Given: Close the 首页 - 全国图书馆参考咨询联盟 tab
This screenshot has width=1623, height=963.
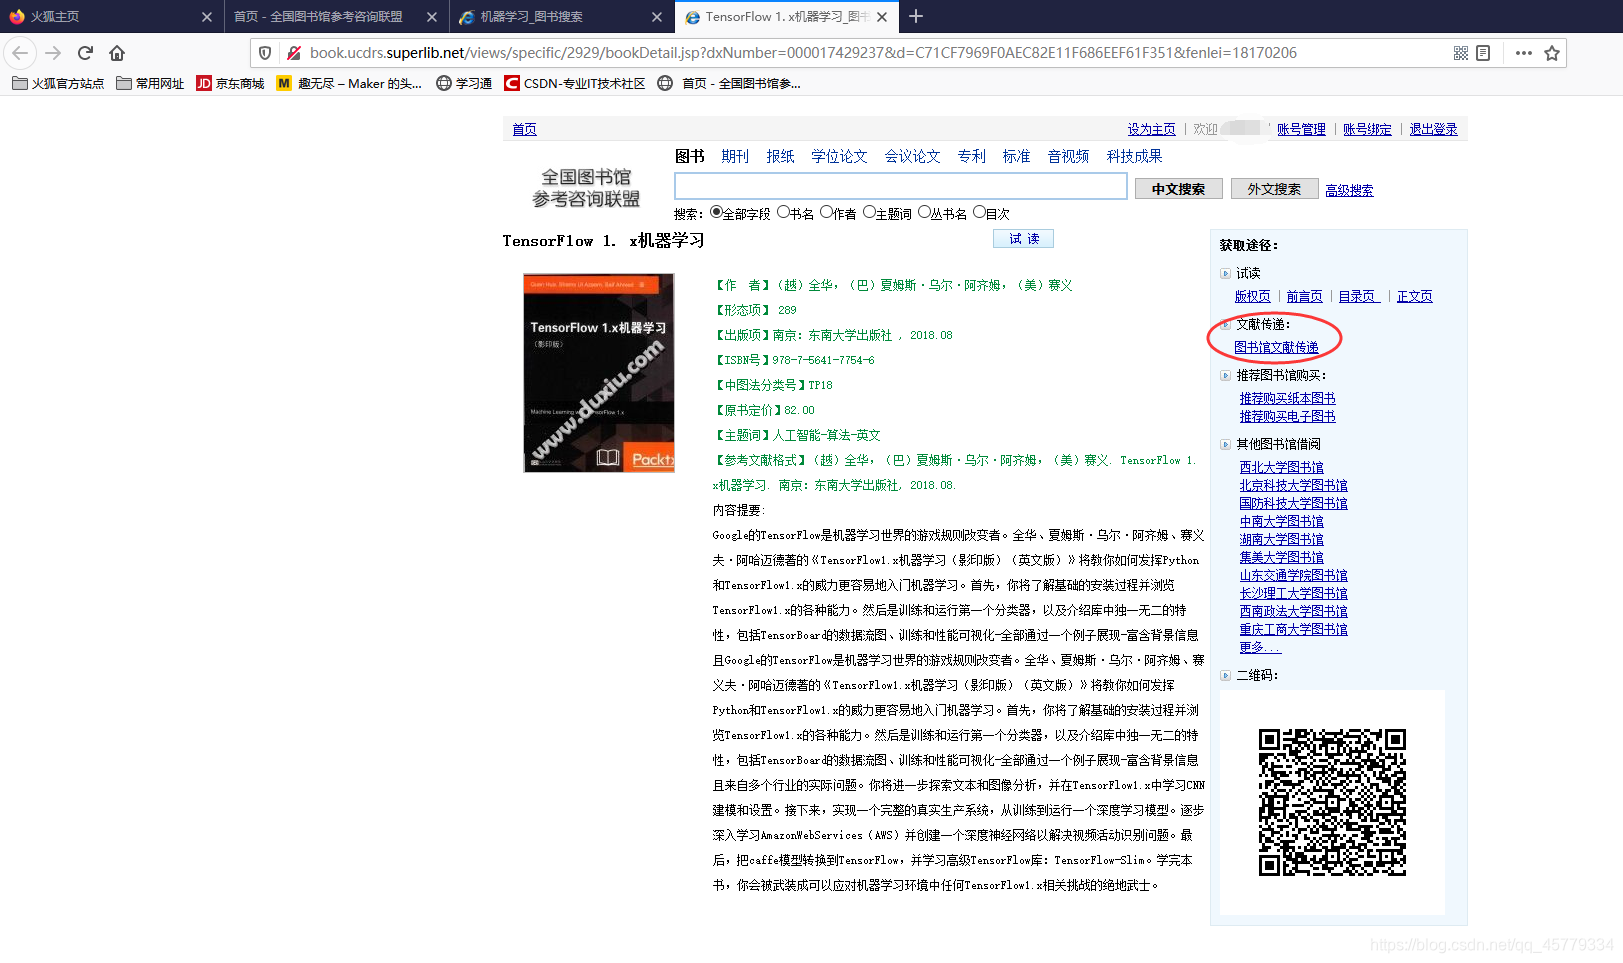Looking at the screenshot, I should (x=432, y=17).
